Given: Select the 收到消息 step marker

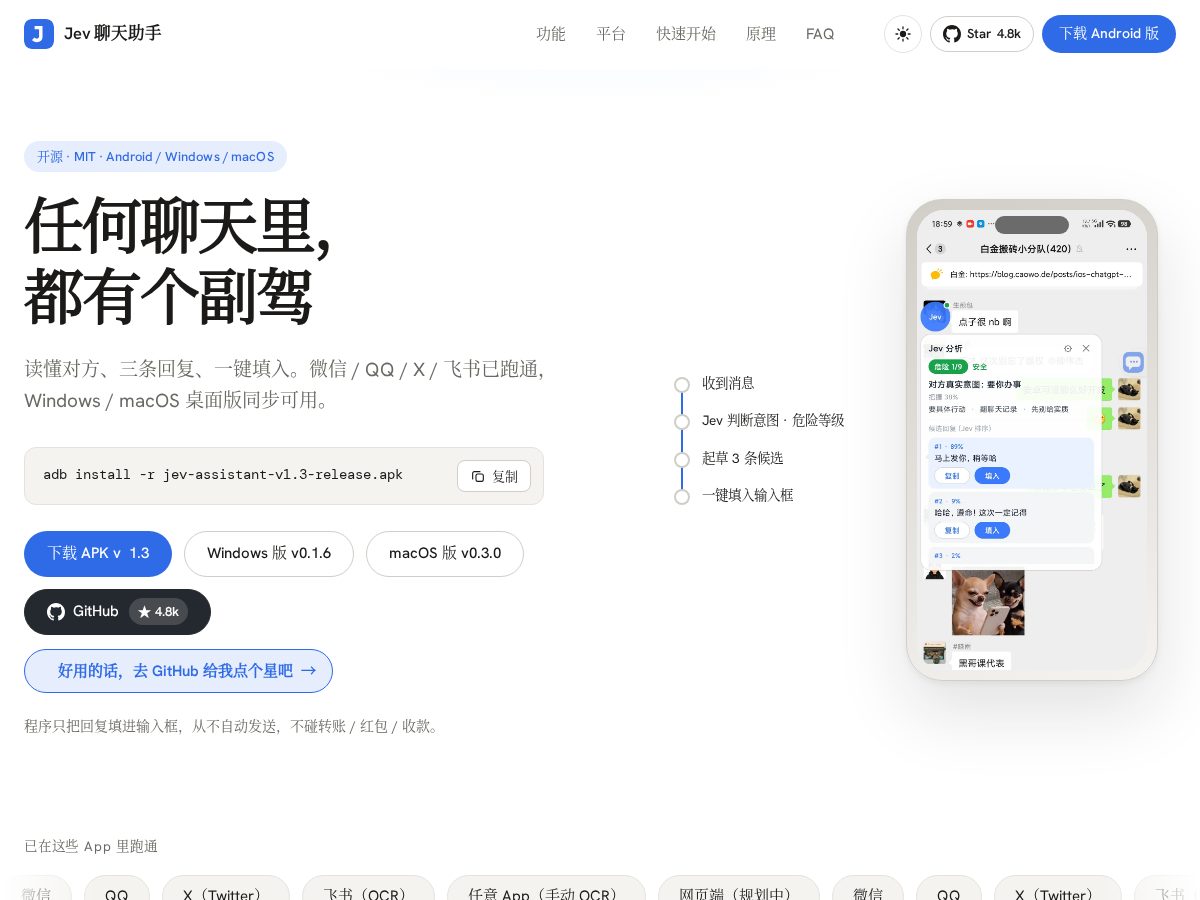Looking at the screenshot, I should click(x=682, y=384).
